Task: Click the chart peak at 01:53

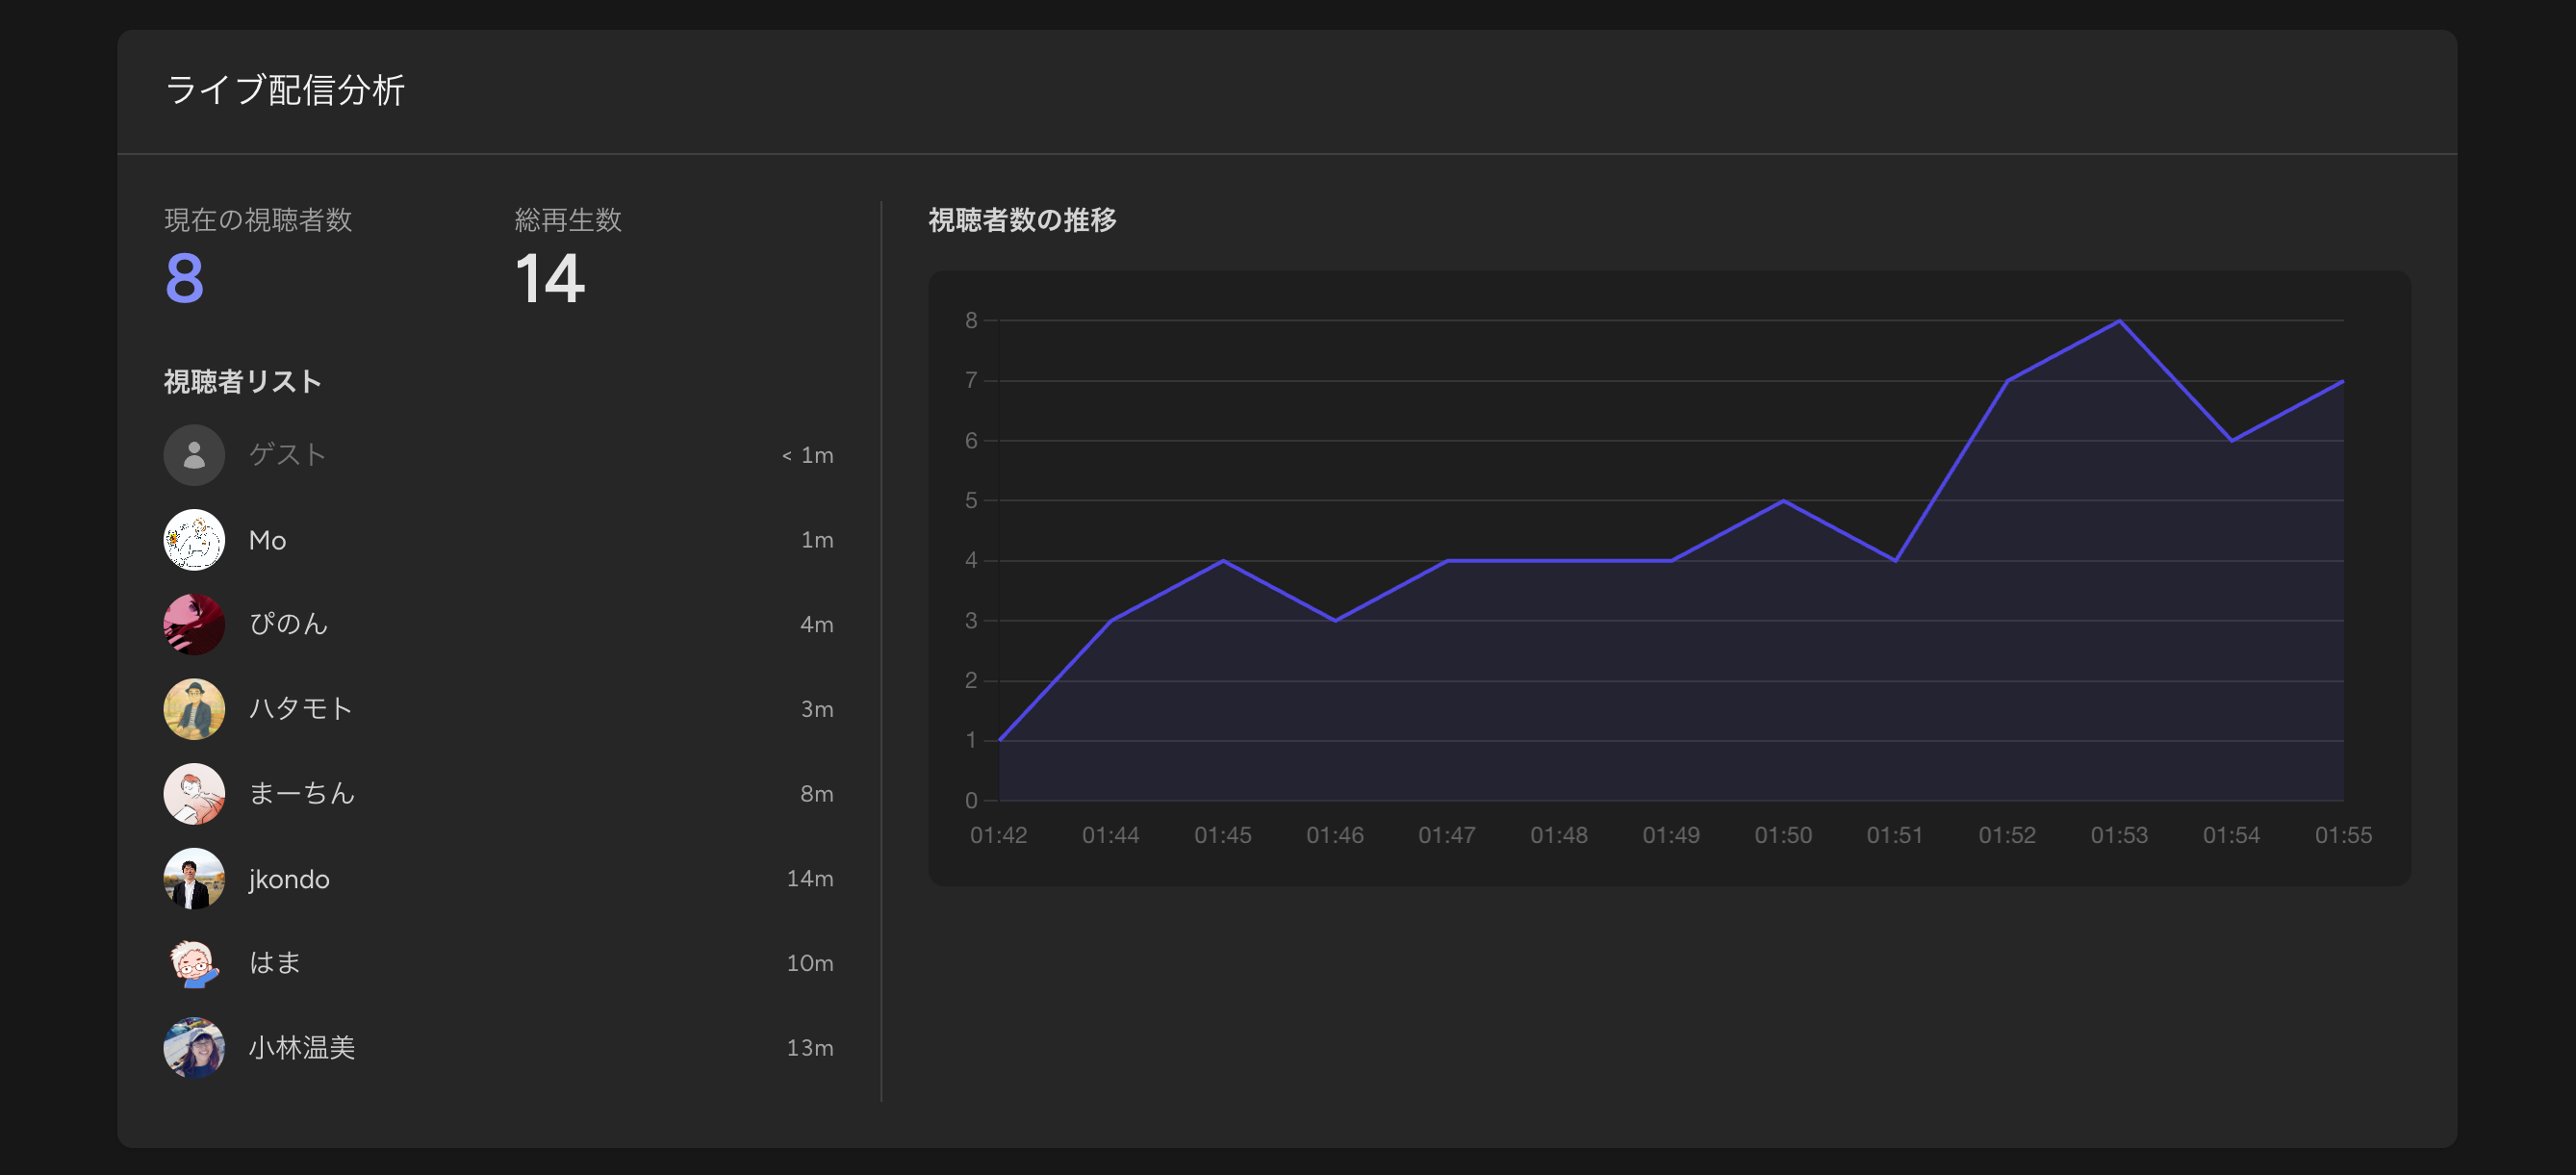Action: tap(2119, 321)
